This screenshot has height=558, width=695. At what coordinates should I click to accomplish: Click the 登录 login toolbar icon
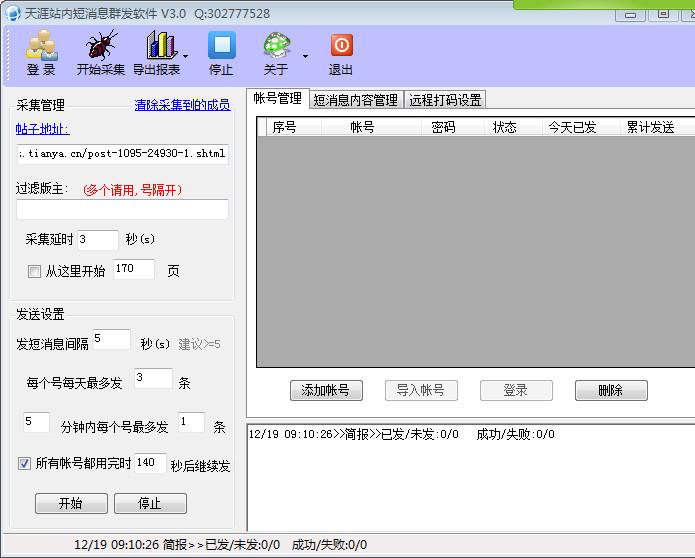click(x=41, y=47)
